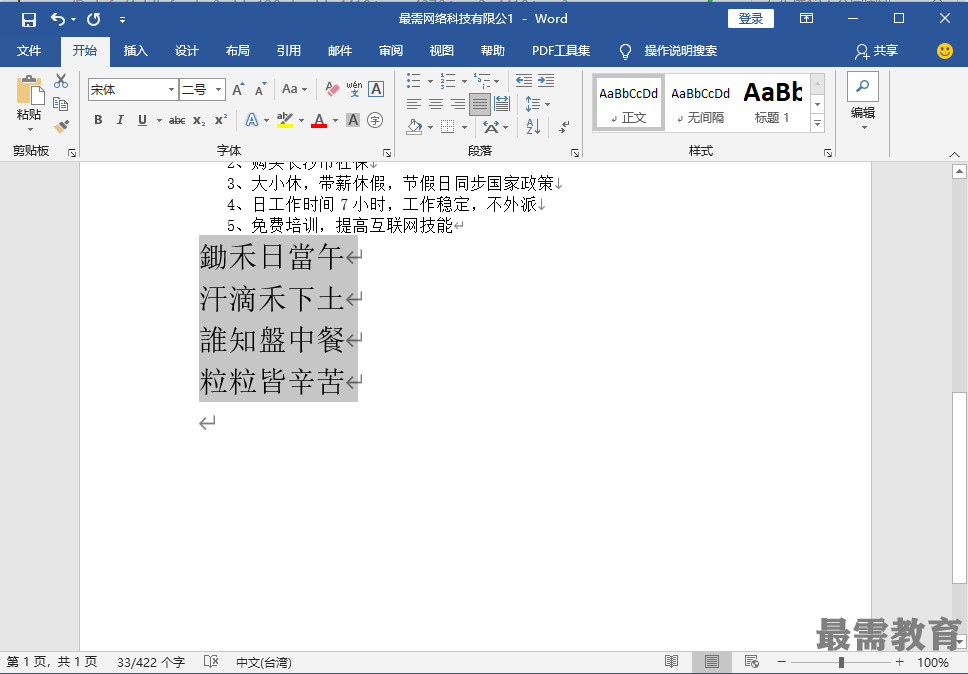Image resolution: width=968 pixels, height=674 pixels.
Task: Click the 中文(台湾) language indicator
Action: click(x=264, y=662)
